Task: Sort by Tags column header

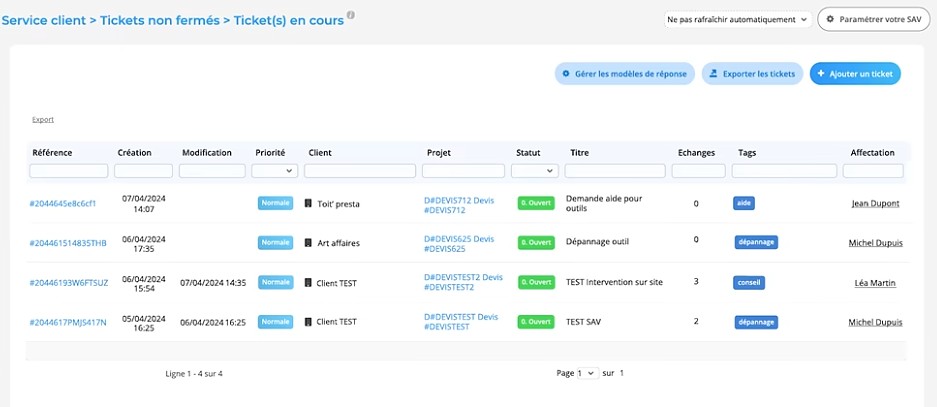Action: (747, 153)
